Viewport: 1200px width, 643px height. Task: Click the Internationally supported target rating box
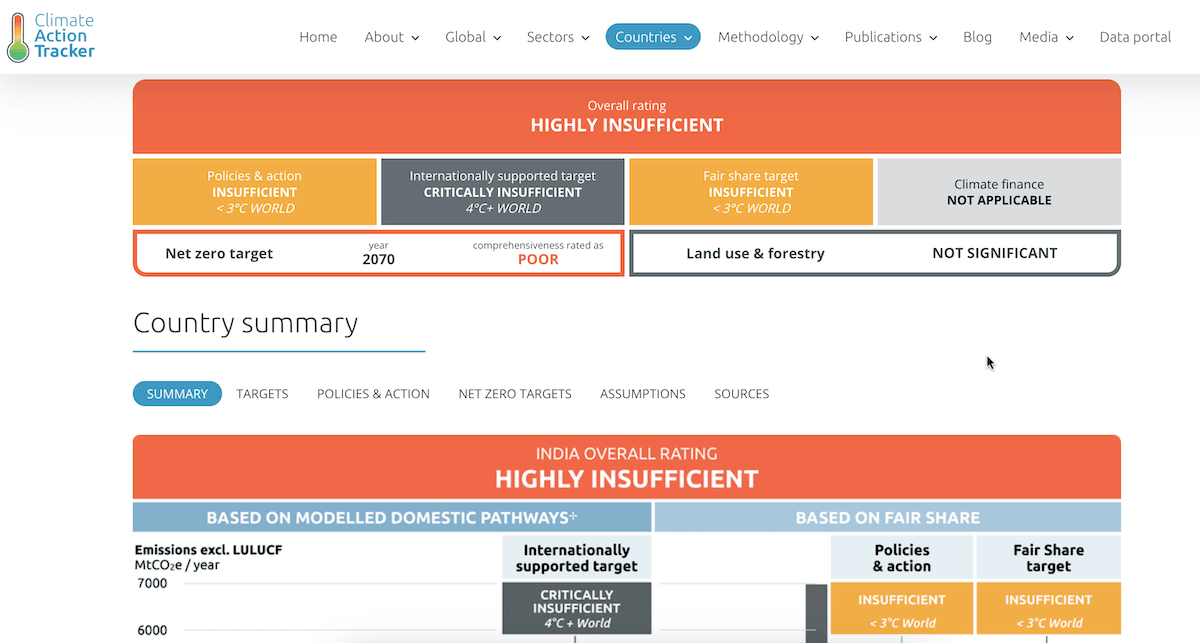502,192
